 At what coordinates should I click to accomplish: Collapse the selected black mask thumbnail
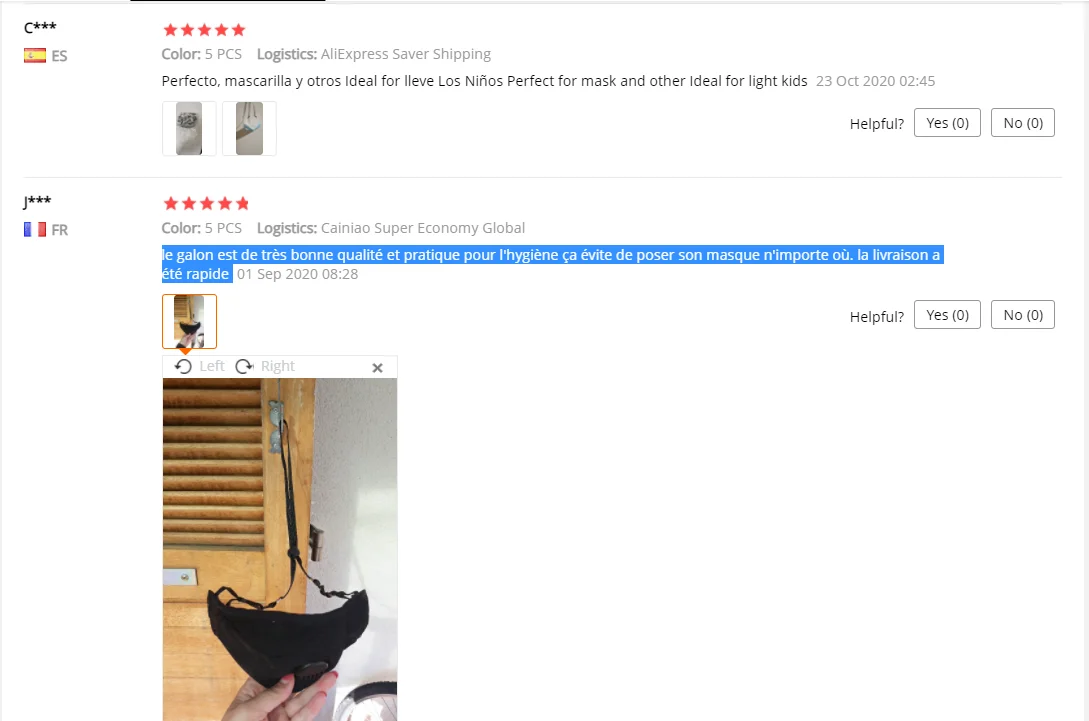(190, 322)
